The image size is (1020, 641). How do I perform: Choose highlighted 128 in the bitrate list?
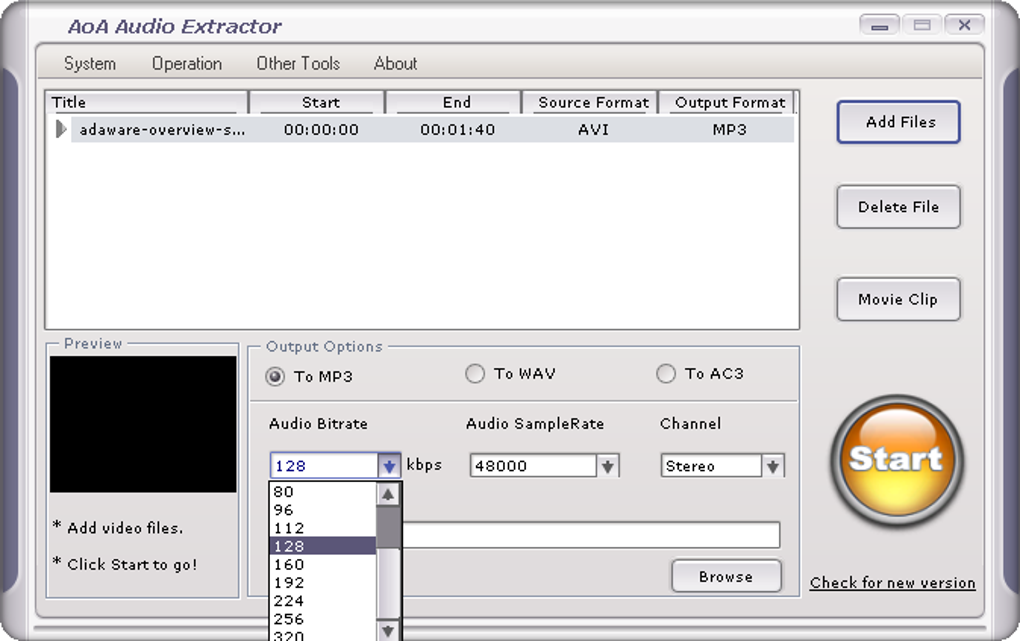pyautogui.click(x=323, y=546)
